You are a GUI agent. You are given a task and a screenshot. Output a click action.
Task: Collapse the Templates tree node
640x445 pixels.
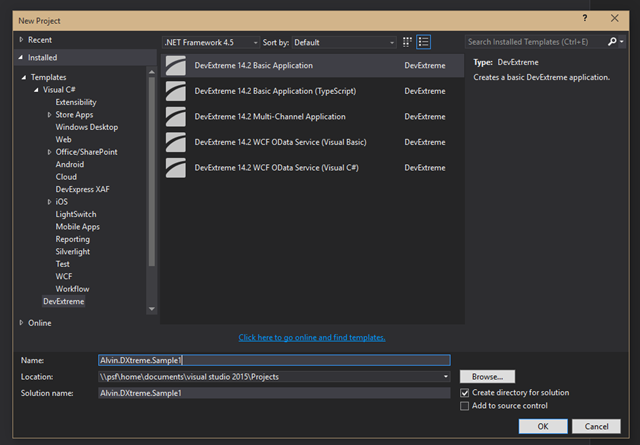pos(24,77)
